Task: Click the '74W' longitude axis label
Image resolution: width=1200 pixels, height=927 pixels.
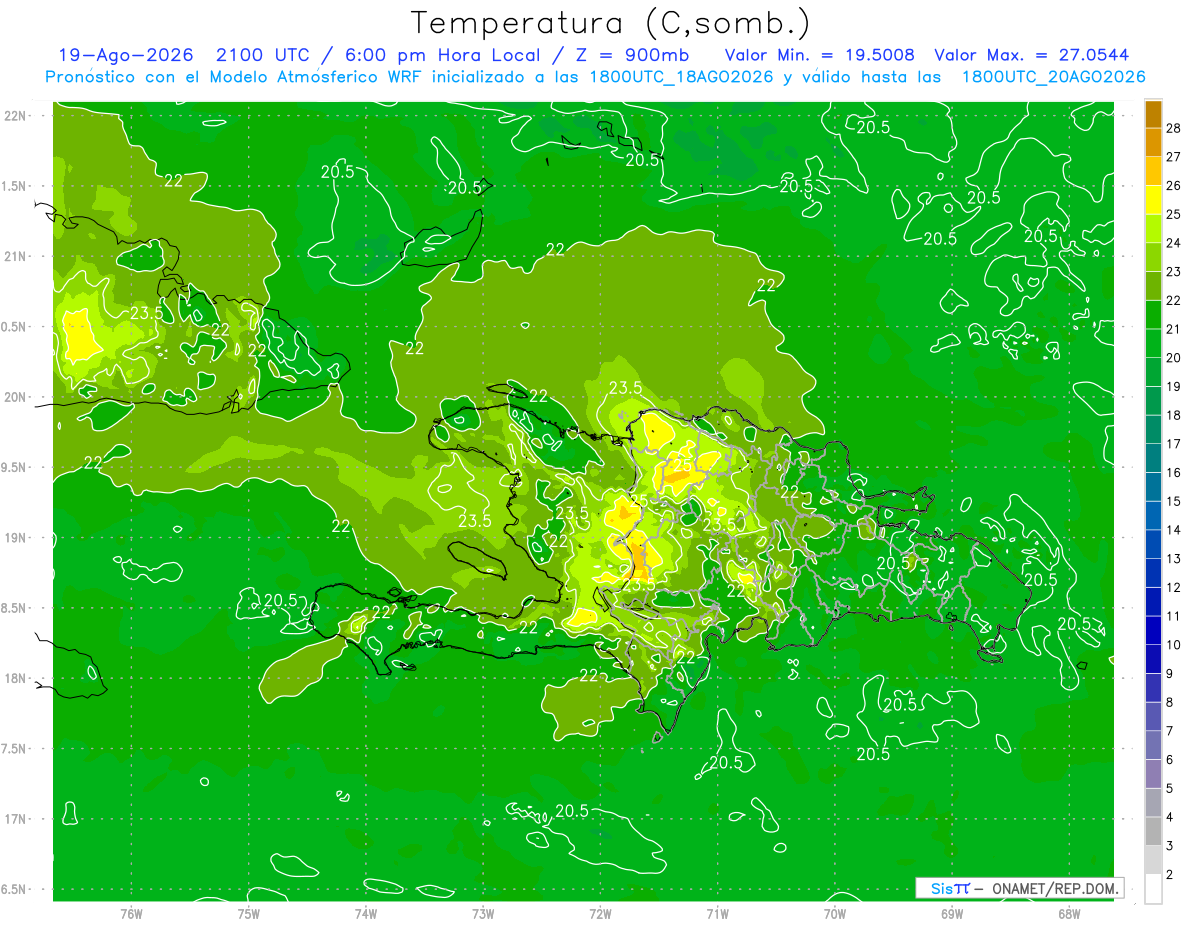Action: point(366,914)
